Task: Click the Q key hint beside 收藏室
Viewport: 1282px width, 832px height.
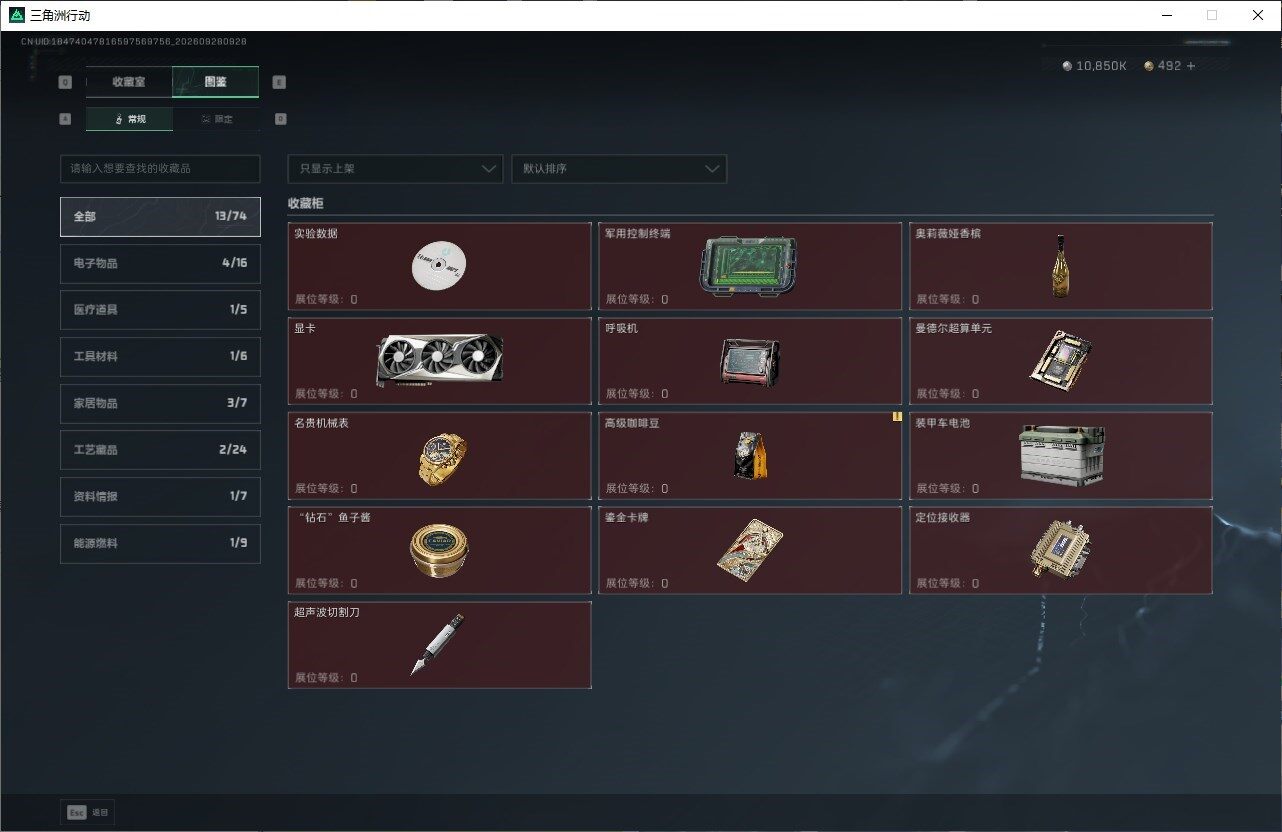Action: coord(65,82)
